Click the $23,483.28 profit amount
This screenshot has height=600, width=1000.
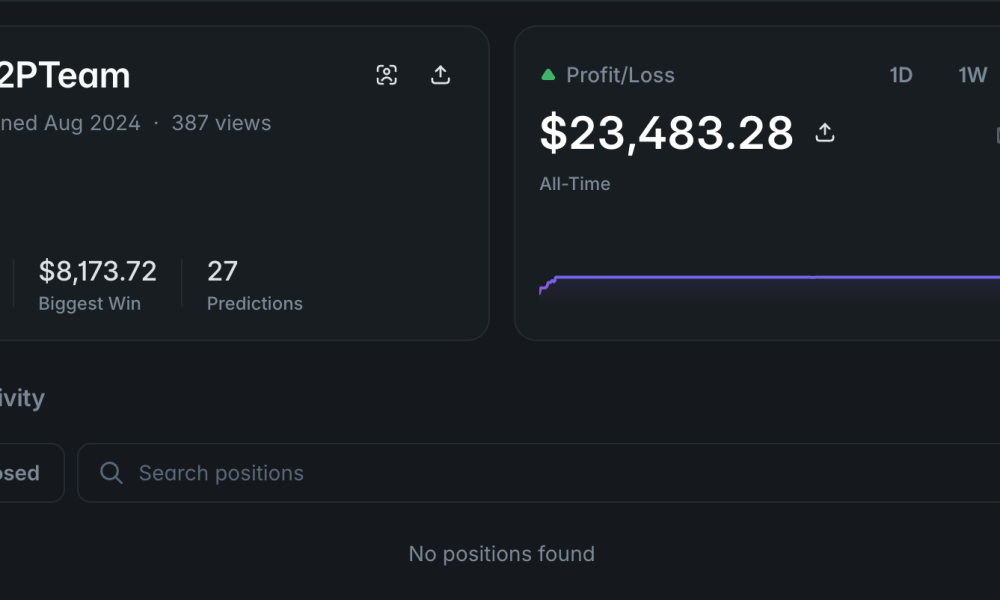[x=666, y=133]
